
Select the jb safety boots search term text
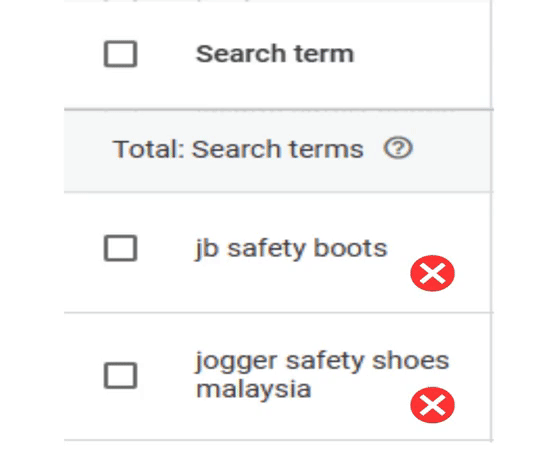point(291,249)
